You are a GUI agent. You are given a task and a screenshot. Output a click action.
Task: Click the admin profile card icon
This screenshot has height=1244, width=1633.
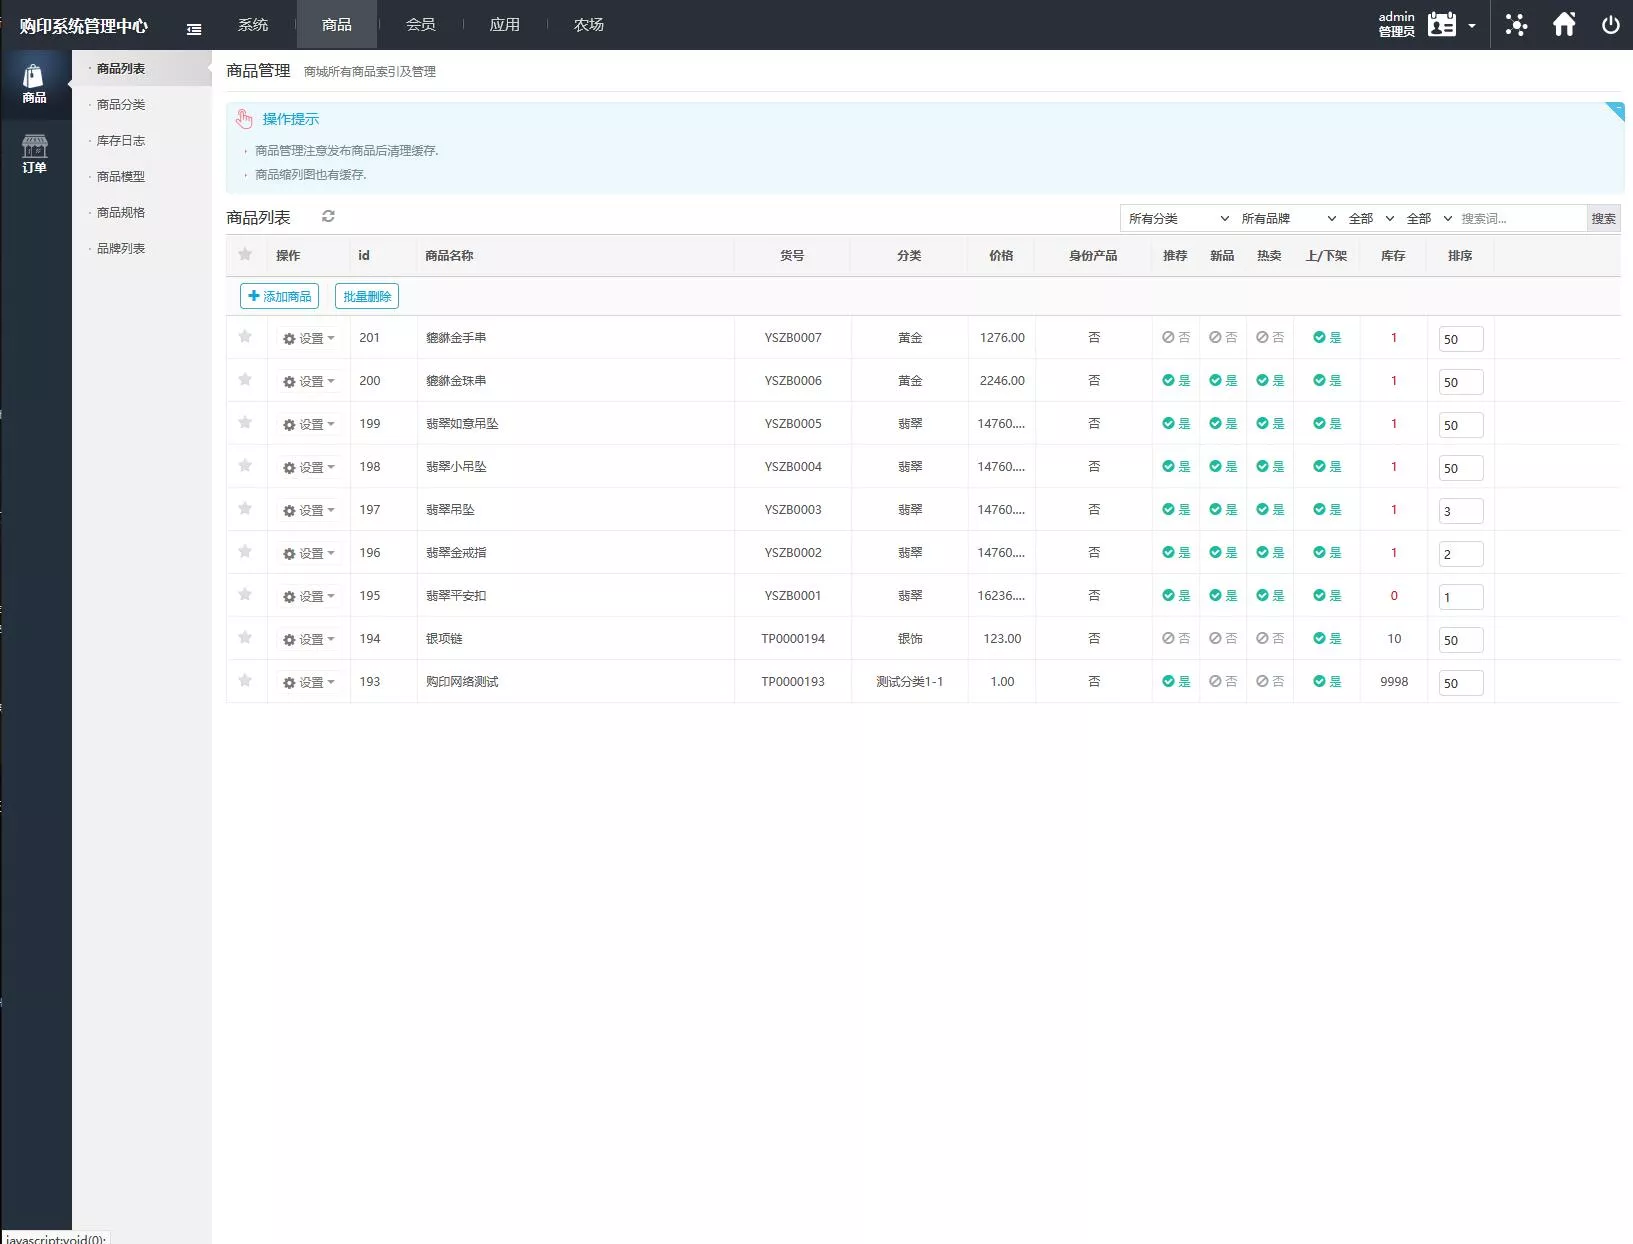pyautogui.click(x=1442, y=25)
